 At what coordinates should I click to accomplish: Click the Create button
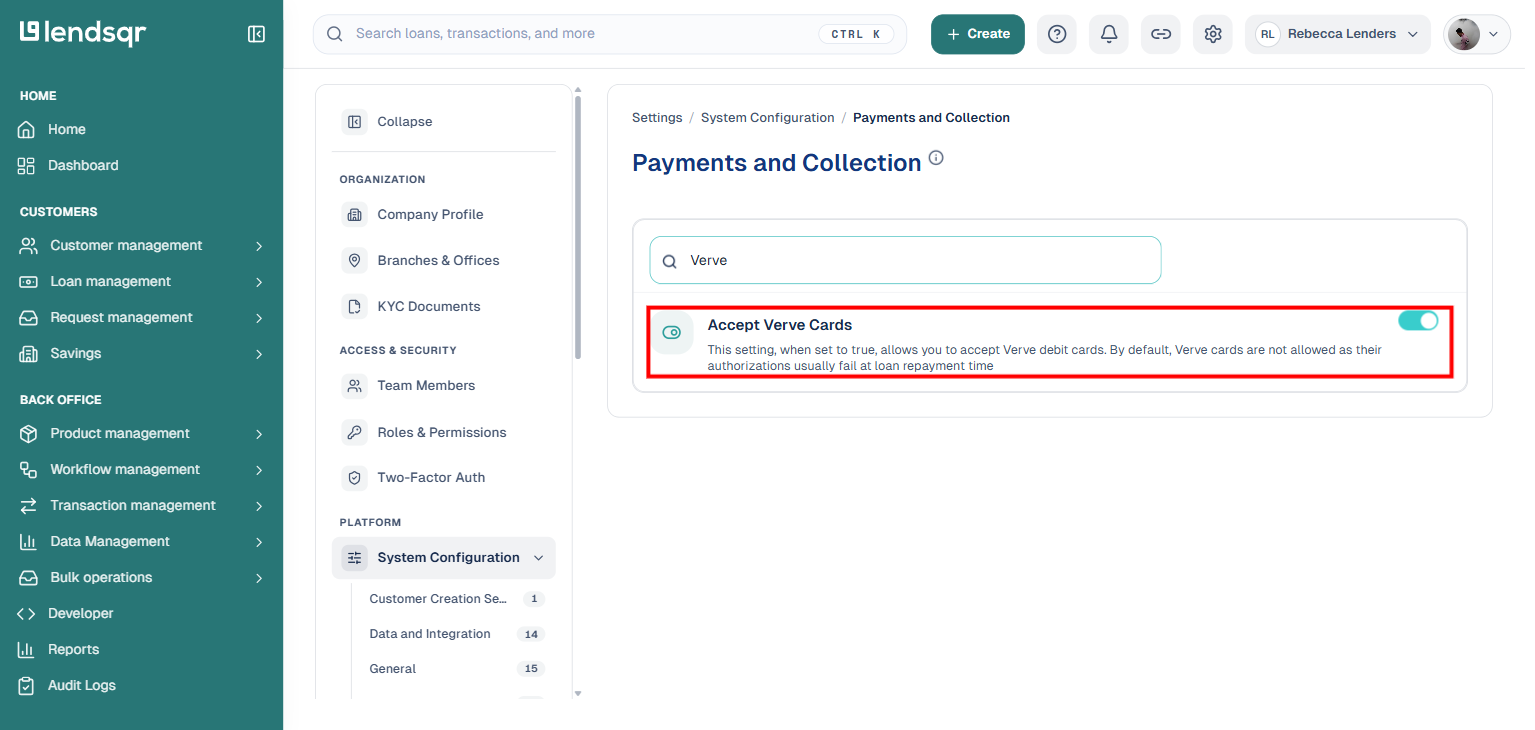pyautogui.click(x=978, y=34)
